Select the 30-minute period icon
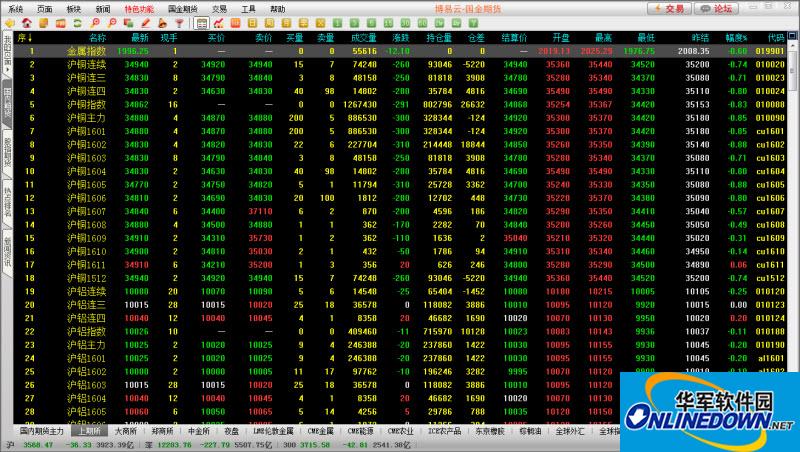The width and height of the screenshot is (800, 452). [405, 23]
